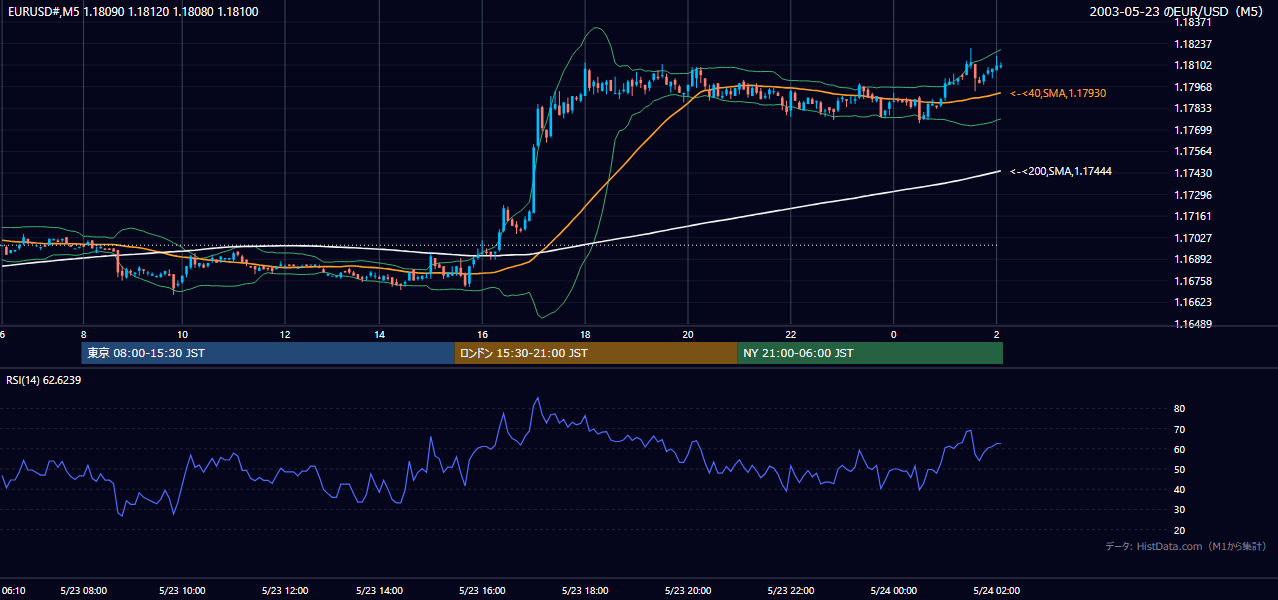Click the 5/23 16:00 bottom time label
The height and width of the screenshot is (600, 1278).
483,590
